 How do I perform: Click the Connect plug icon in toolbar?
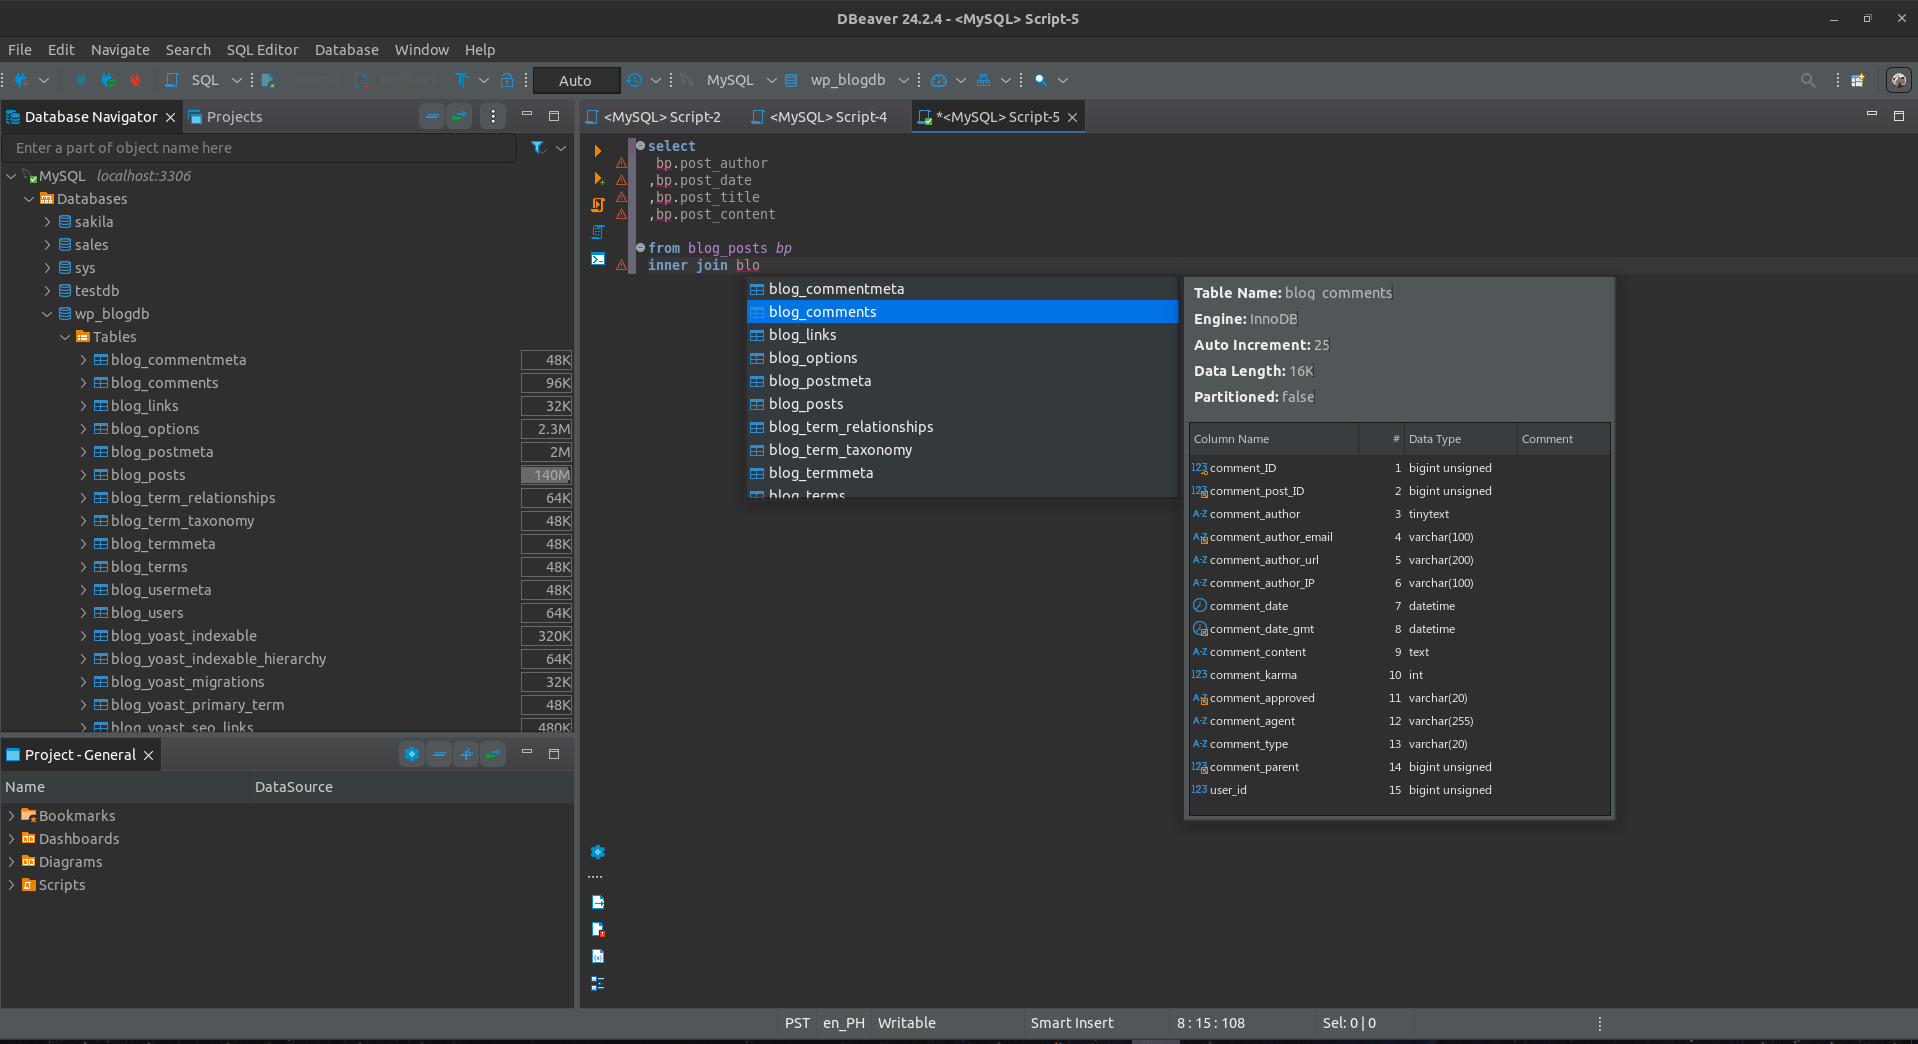coord(81,80)
